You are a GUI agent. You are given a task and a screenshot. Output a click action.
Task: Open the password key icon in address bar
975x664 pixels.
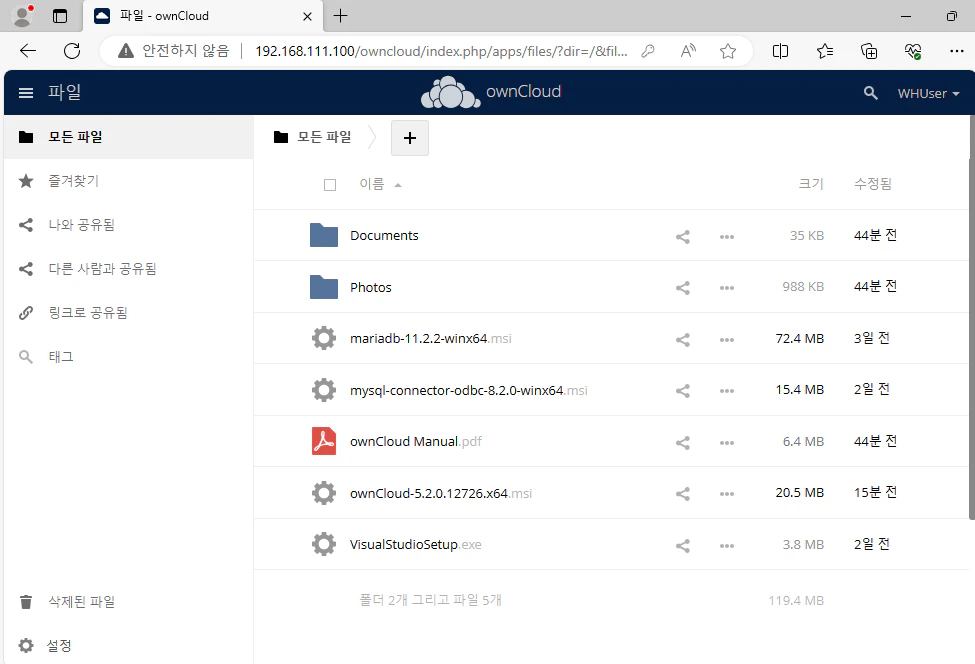click(648, 51)
